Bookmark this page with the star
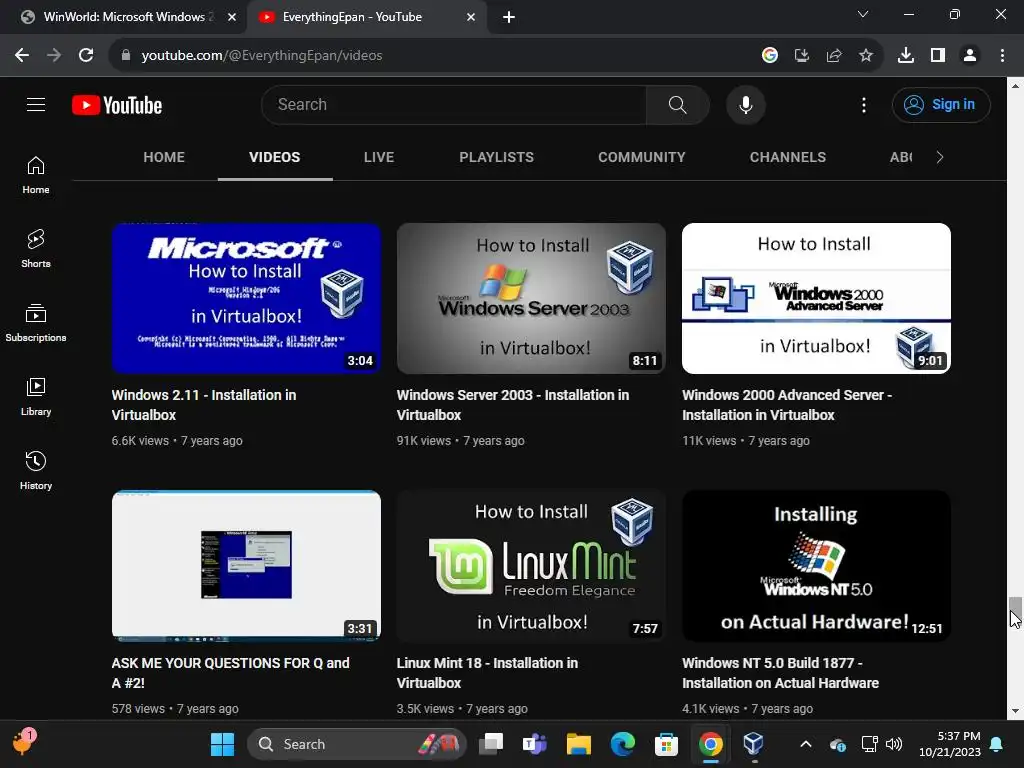1024x768 pixels. pos(865,56)
